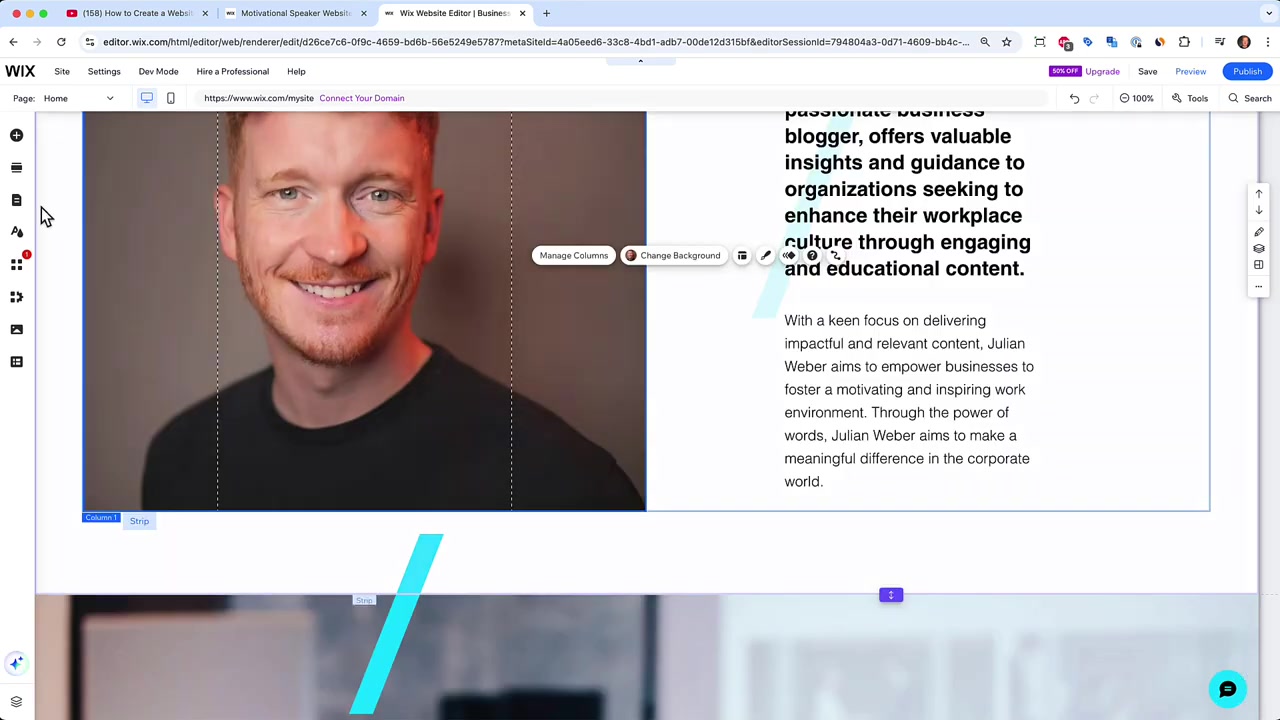Image resolution: width=1280 pixels, height=720 pixels.
Task: Open the Layers panel at bottom left
Action: coord(16,702)
